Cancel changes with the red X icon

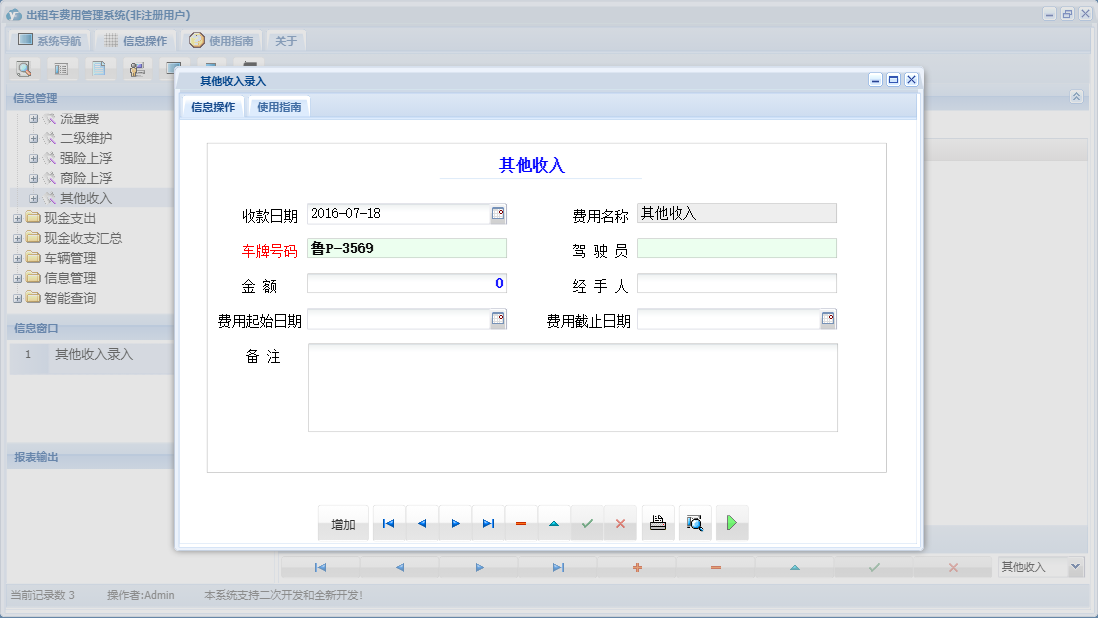point(621,522)
